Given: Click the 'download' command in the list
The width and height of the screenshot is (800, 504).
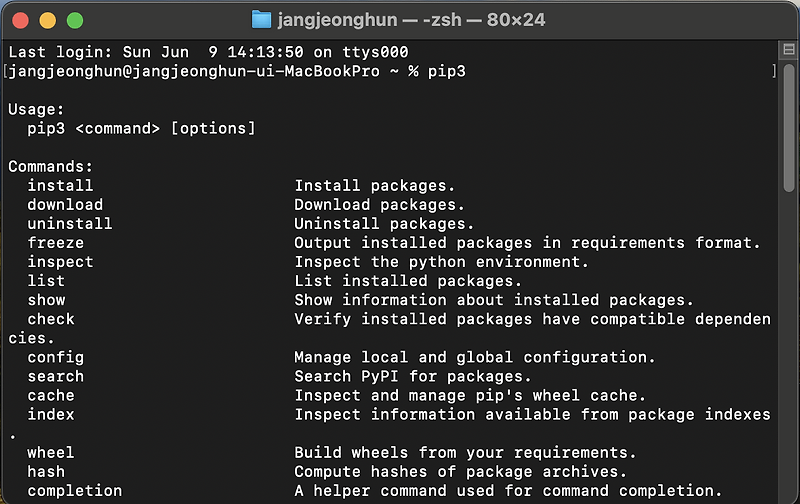Looking at the screenshot, I should pyautogui.click(x=65, y=204).
